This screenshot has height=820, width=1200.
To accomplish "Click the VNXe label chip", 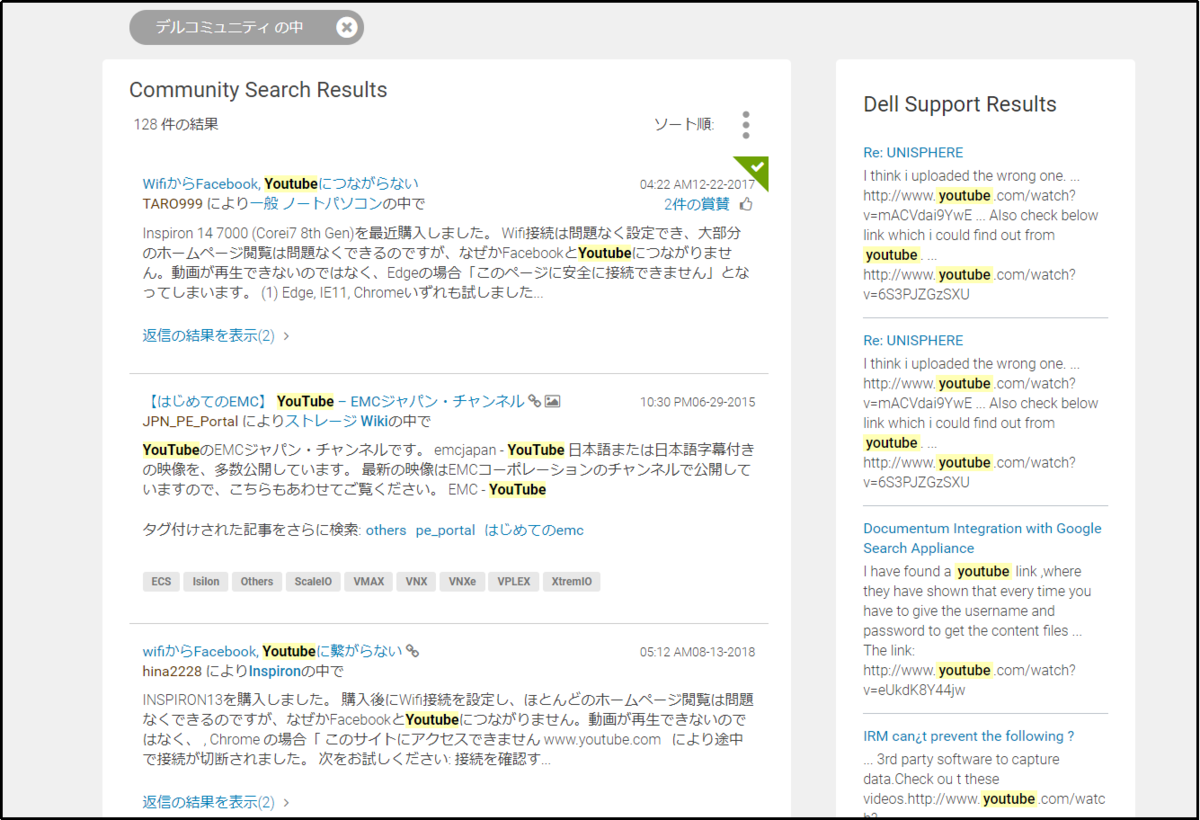I will click(462, 582).
